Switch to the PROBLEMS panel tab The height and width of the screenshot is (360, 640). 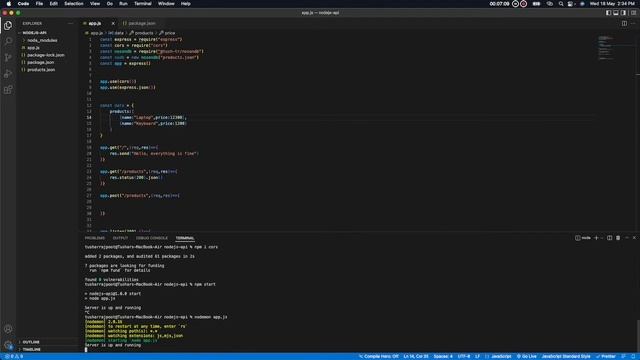[x=95, y=238]
